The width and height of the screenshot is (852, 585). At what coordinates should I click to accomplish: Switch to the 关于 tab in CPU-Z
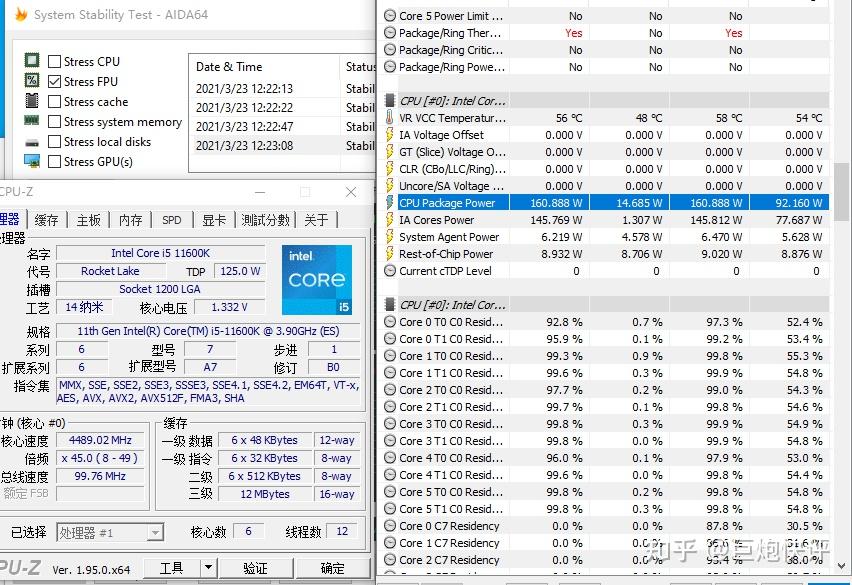(316, 220)
